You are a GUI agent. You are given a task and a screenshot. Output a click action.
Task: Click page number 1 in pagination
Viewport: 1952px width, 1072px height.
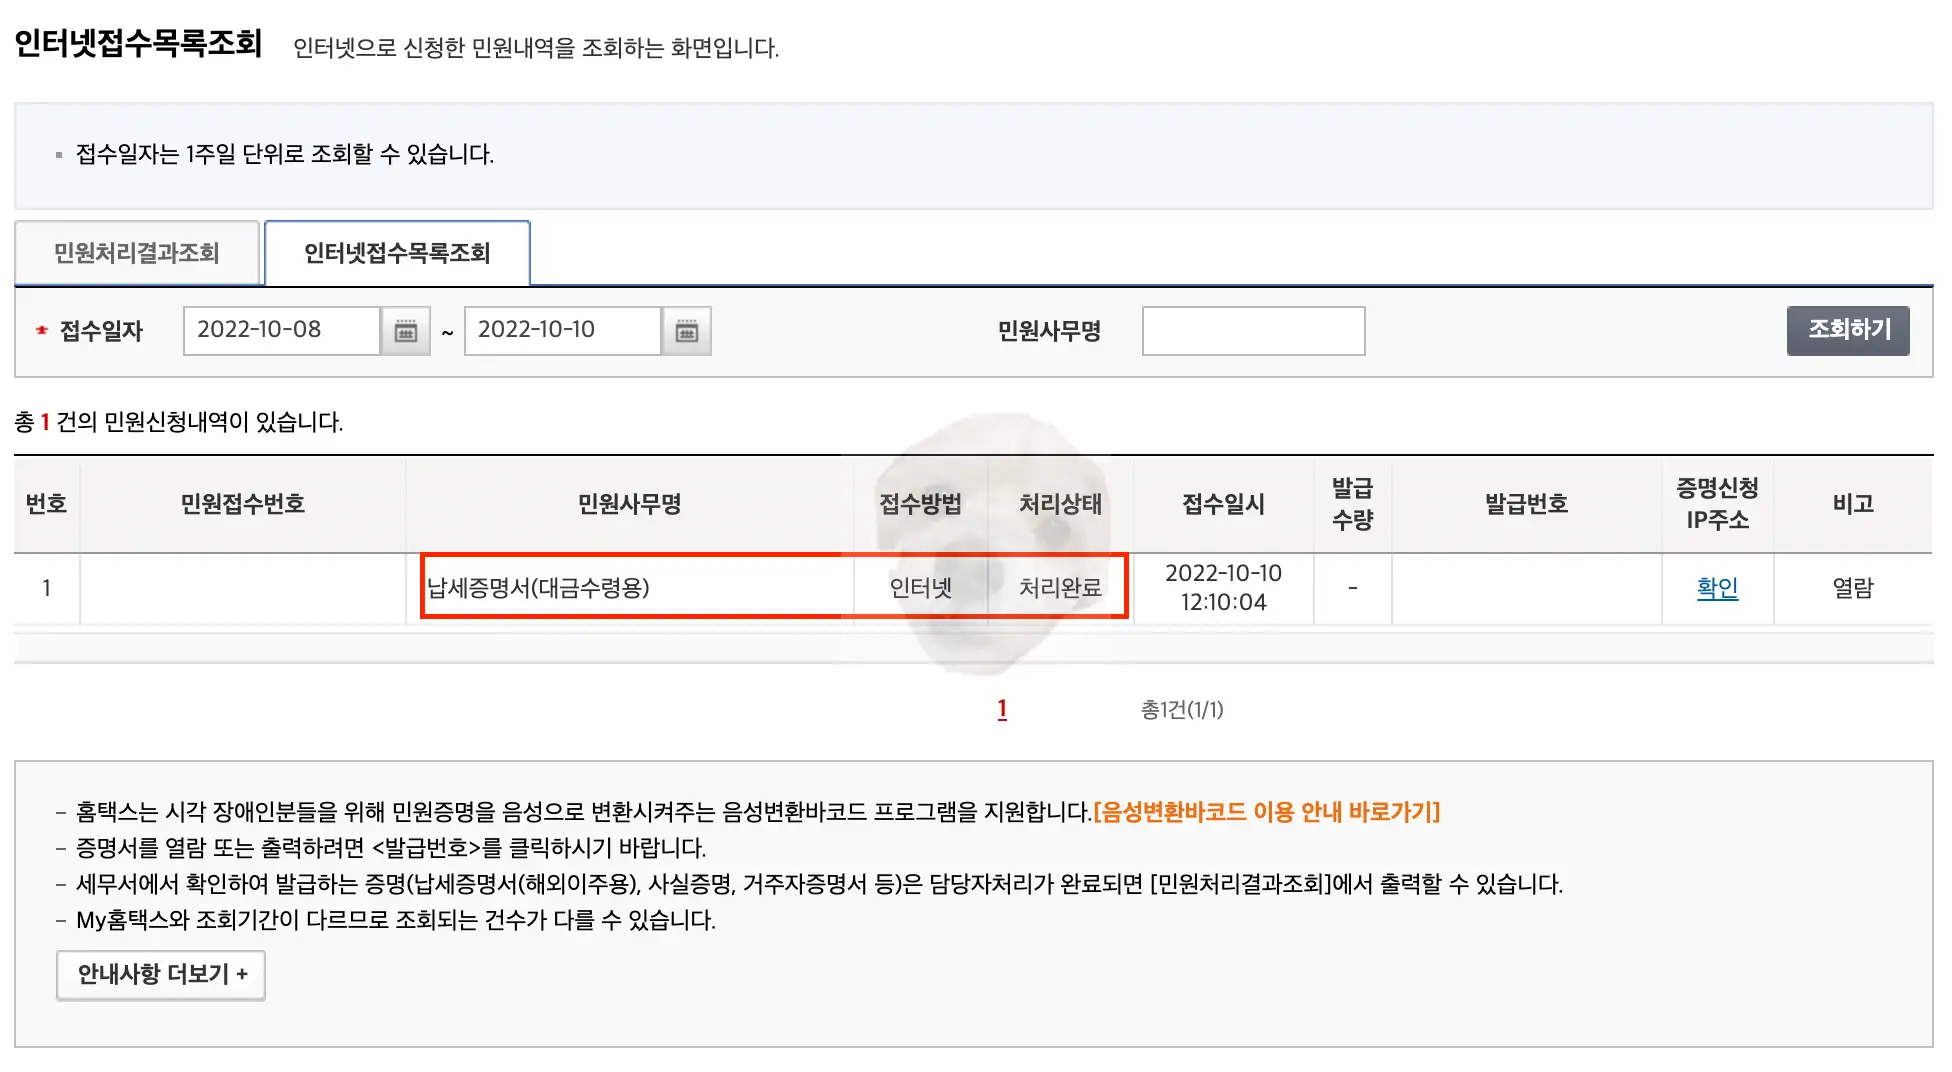[x=1001, y=709]
